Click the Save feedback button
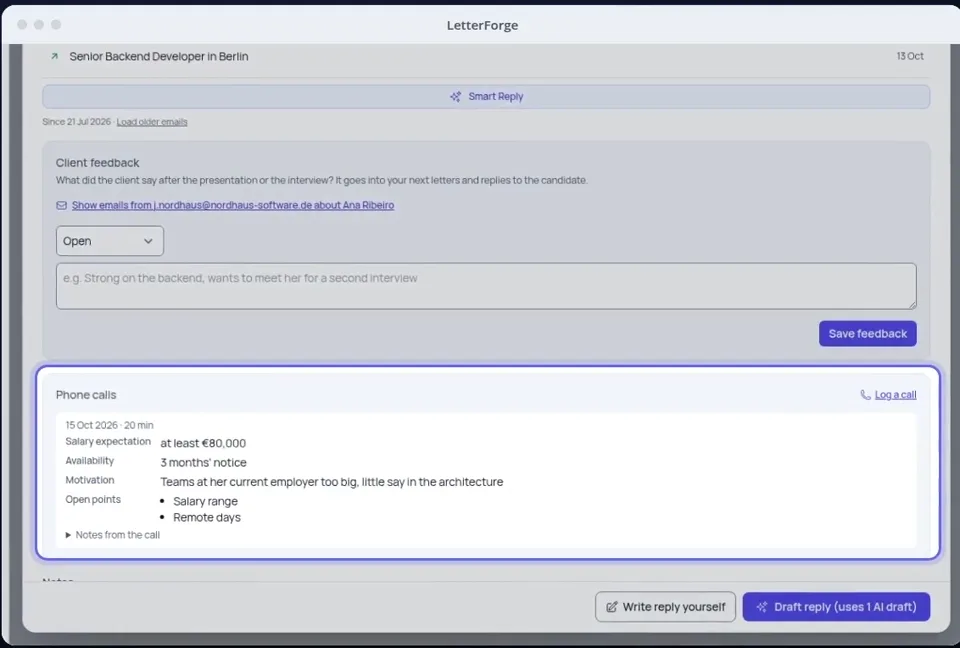Screen dimensions: 960x648 coord(868,334)
